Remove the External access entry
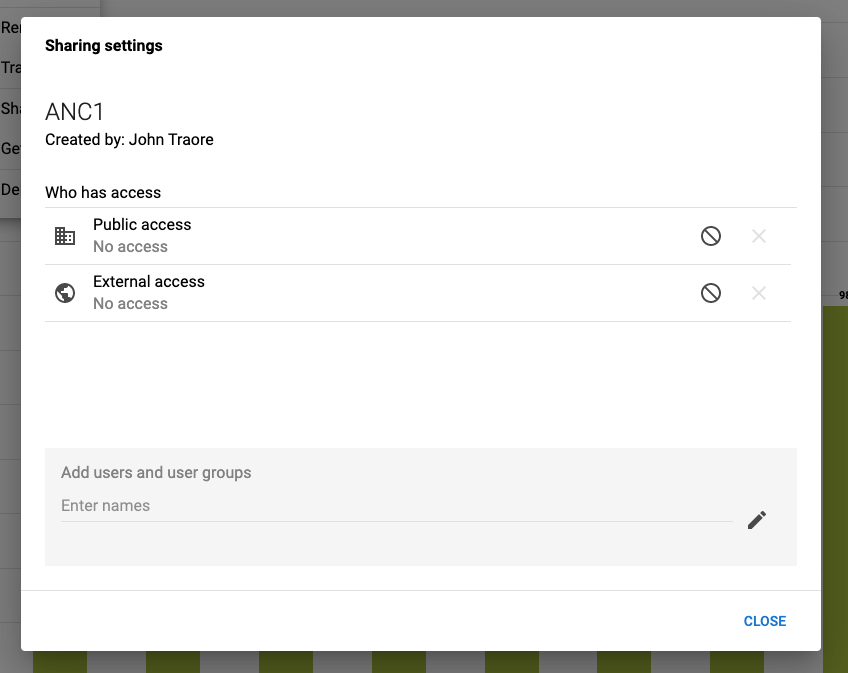 (x=759, y=293)
